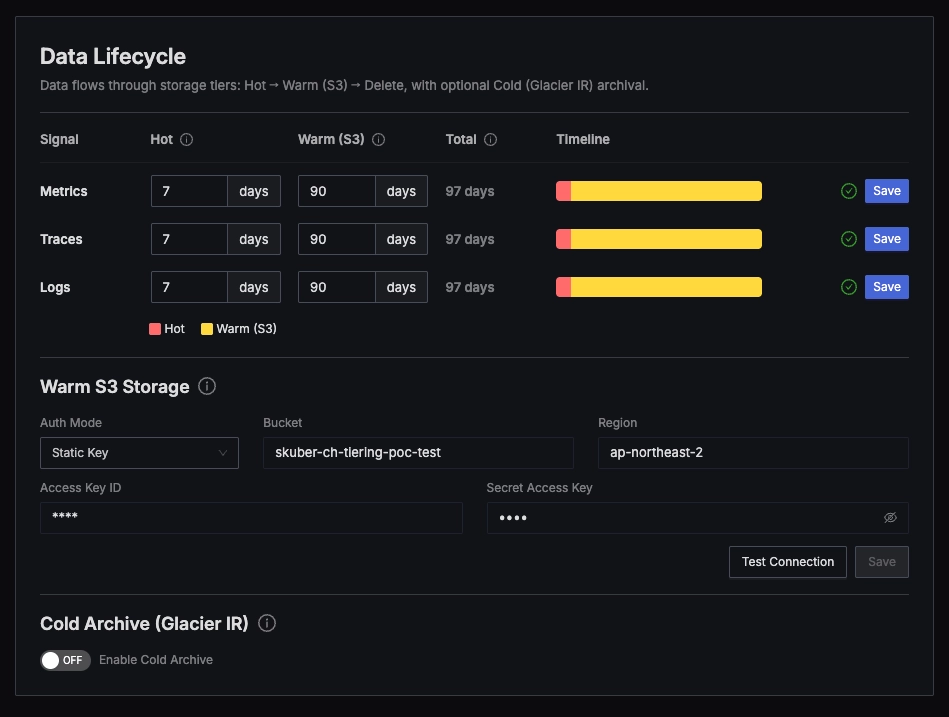Click the Logs timeline bar
Viewport: 949px width, 717px height.
(x=658, y=287)
